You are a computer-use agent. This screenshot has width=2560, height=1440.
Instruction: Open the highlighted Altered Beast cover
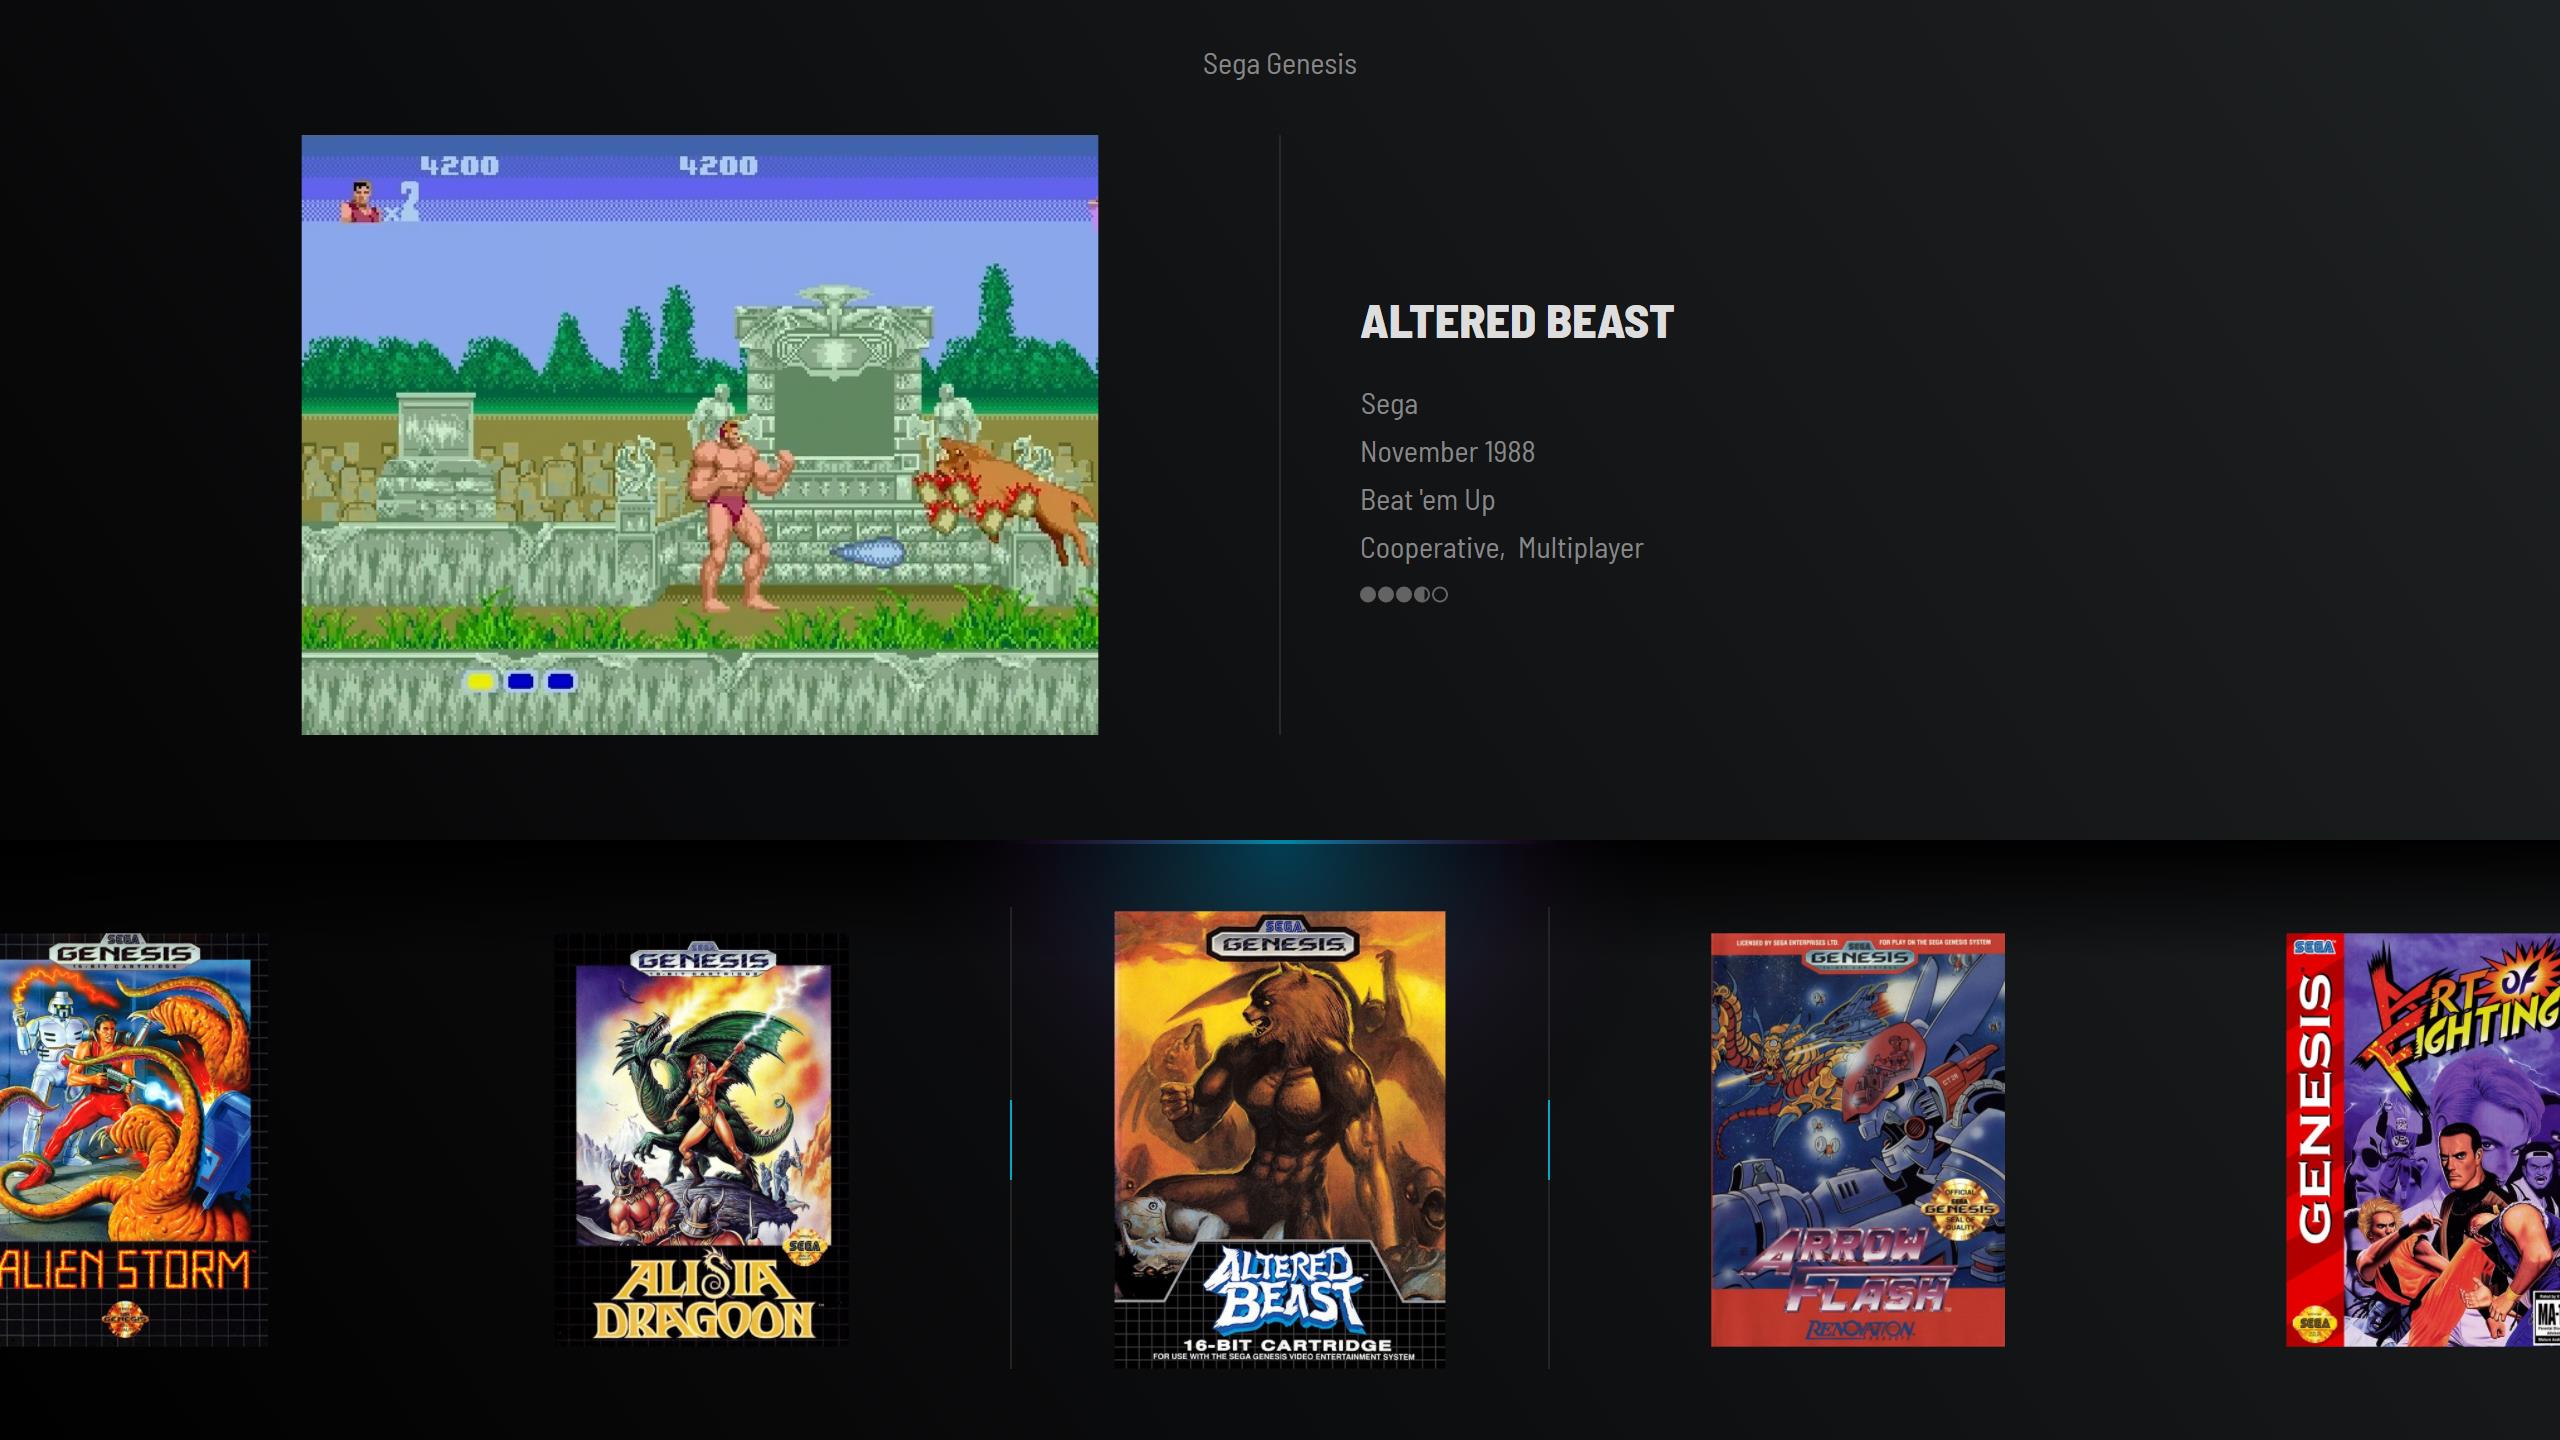point(1280,1139)
